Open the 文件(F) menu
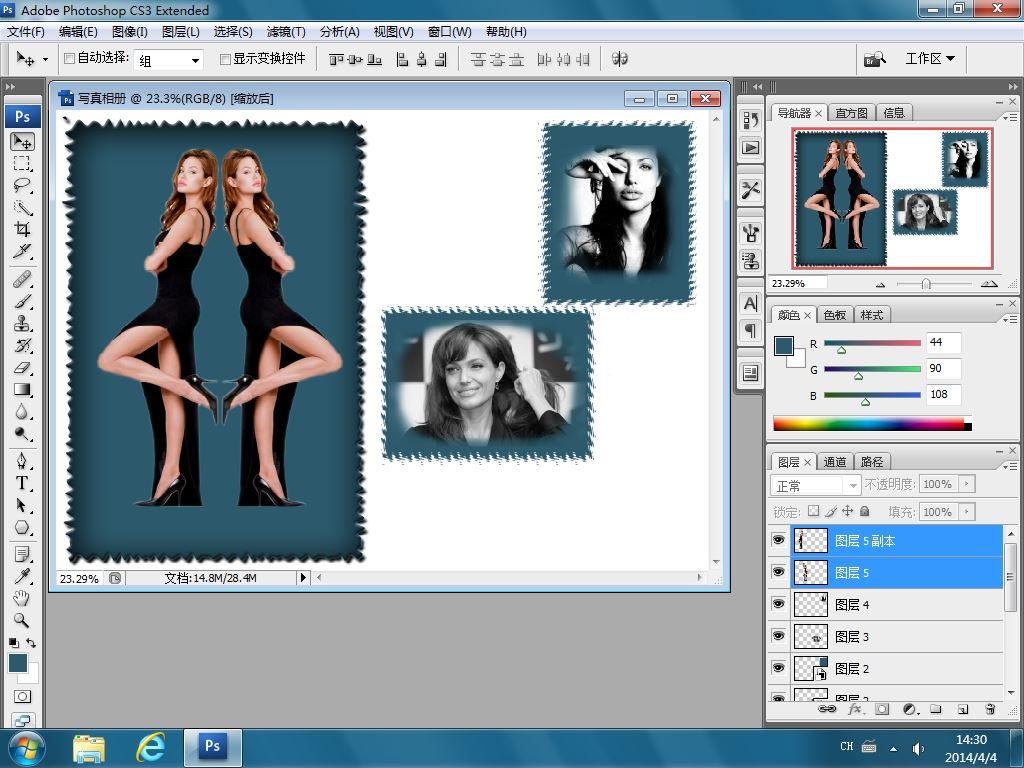Viewport: 1024px width, 768px height. tap(25, 31)
